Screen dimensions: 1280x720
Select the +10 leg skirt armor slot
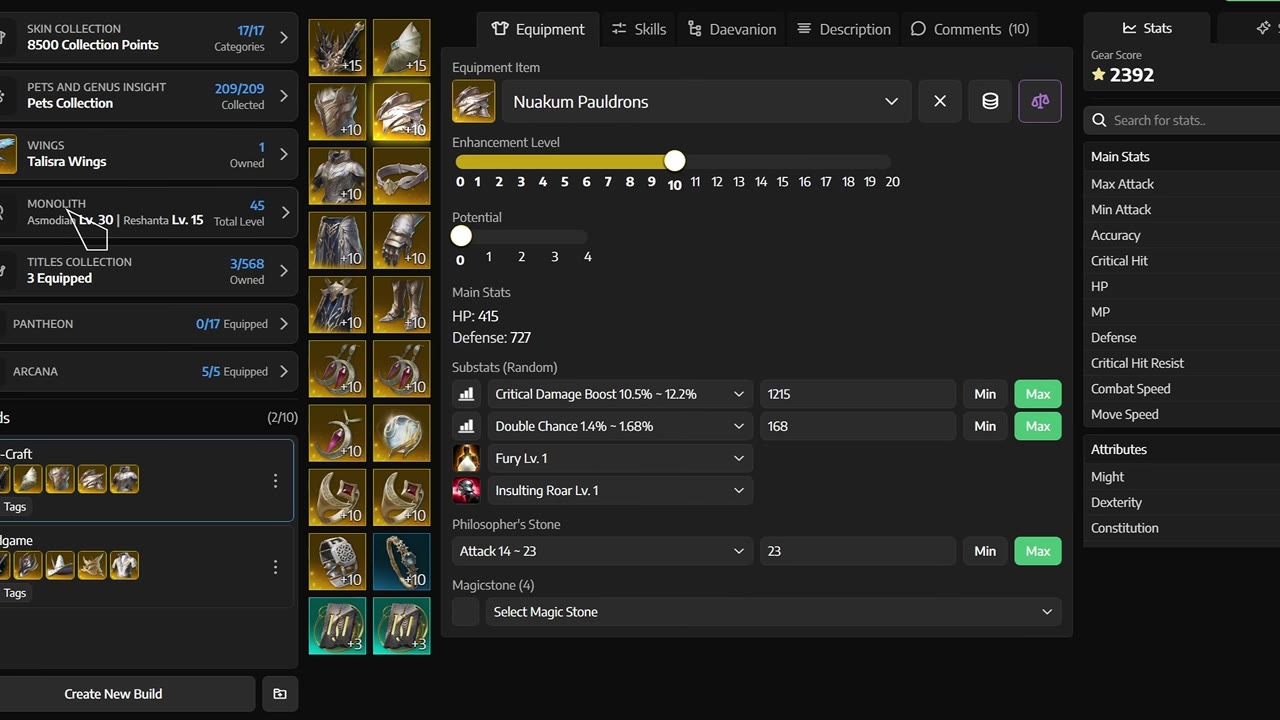(337, 240)
